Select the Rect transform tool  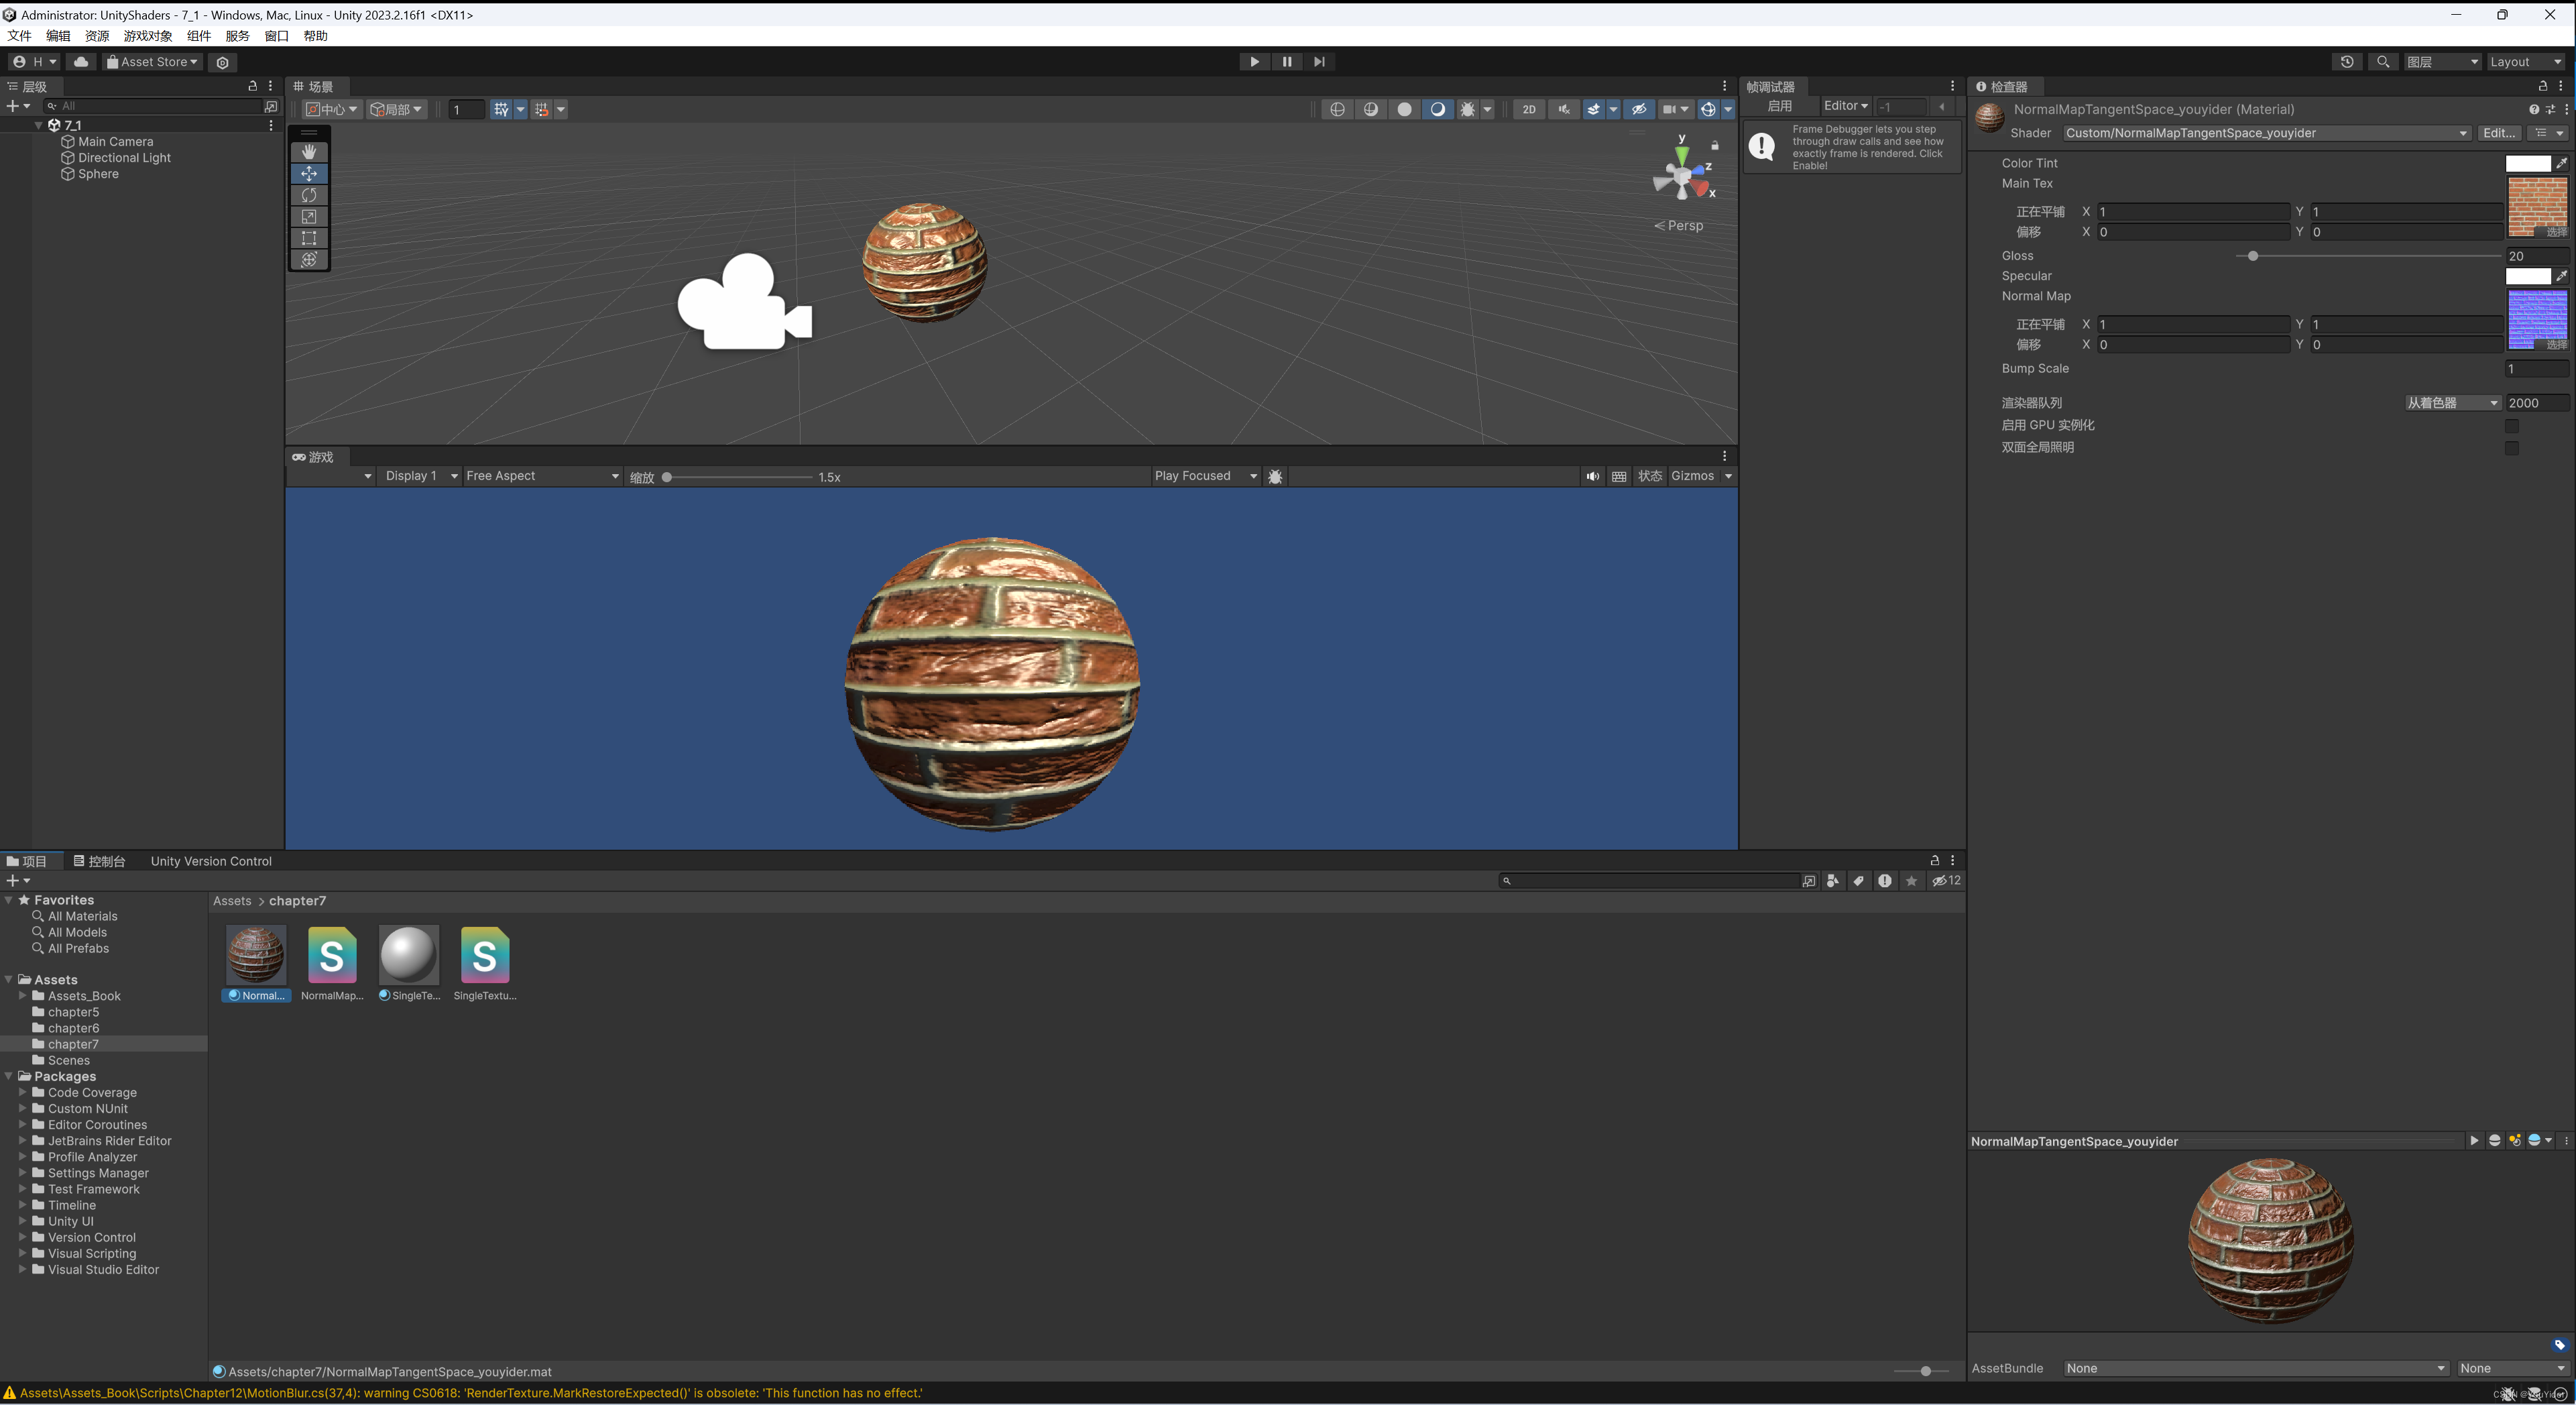pos(309,237)
